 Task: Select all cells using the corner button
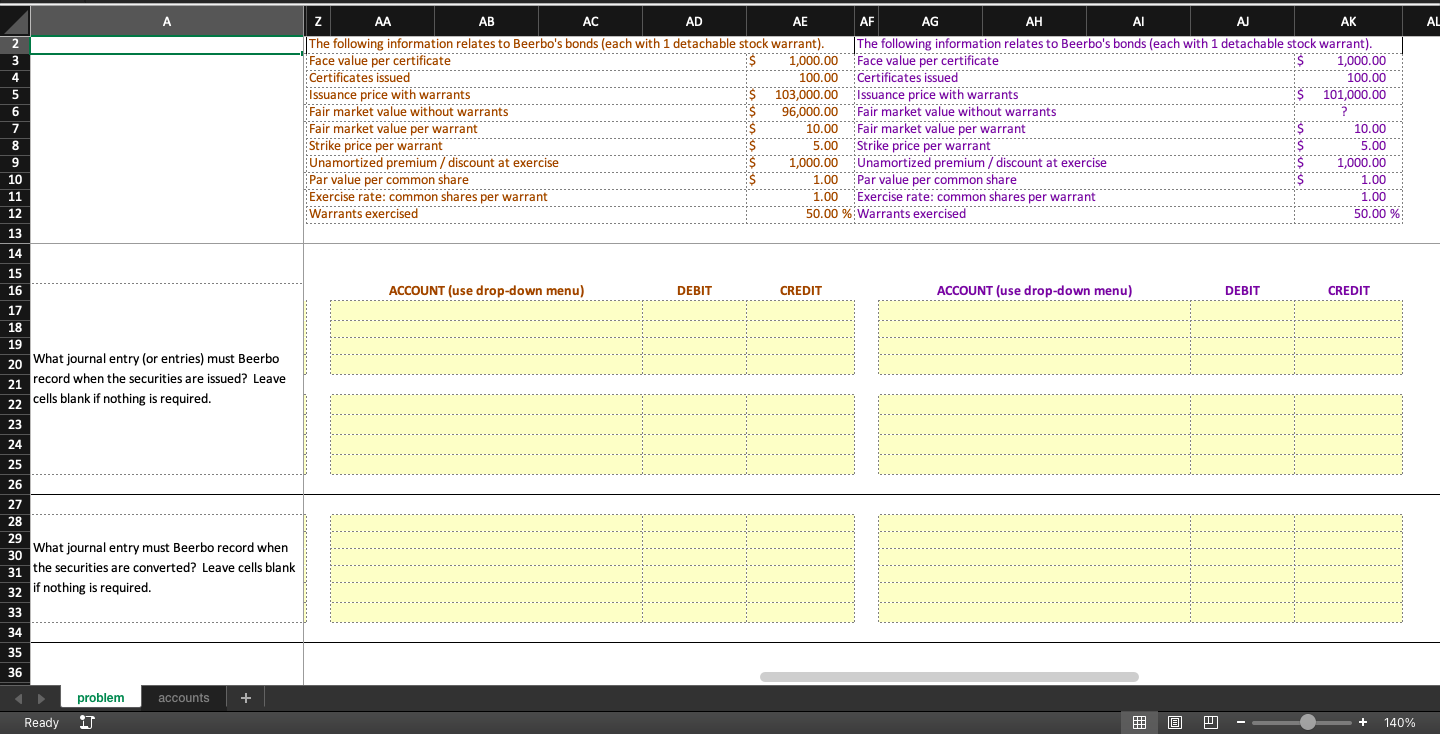tap(15, 21)
